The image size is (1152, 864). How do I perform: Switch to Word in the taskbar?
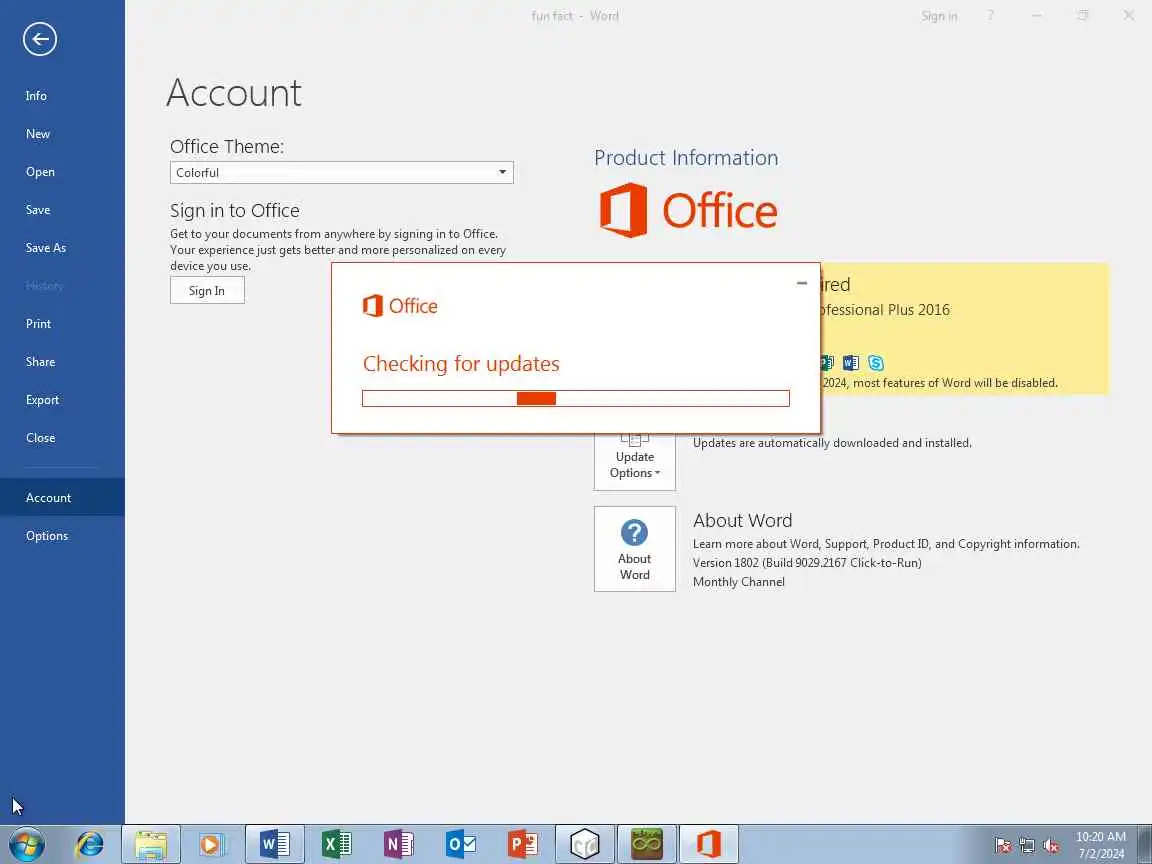[x=274, y=844]
